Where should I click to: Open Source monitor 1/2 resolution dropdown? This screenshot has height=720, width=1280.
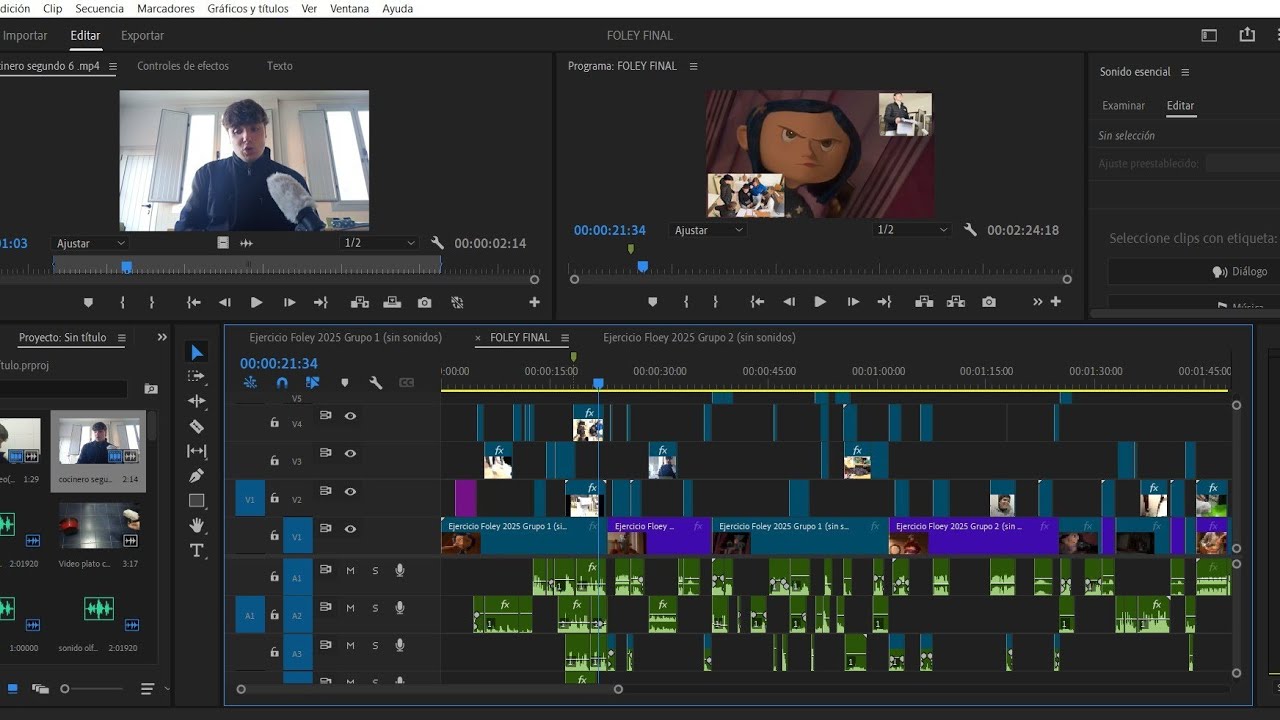(x=379, y=243)
